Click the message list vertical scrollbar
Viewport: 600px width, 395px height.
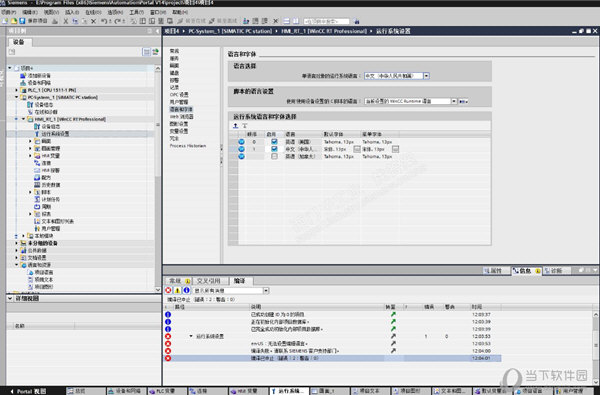click(596, 348)
